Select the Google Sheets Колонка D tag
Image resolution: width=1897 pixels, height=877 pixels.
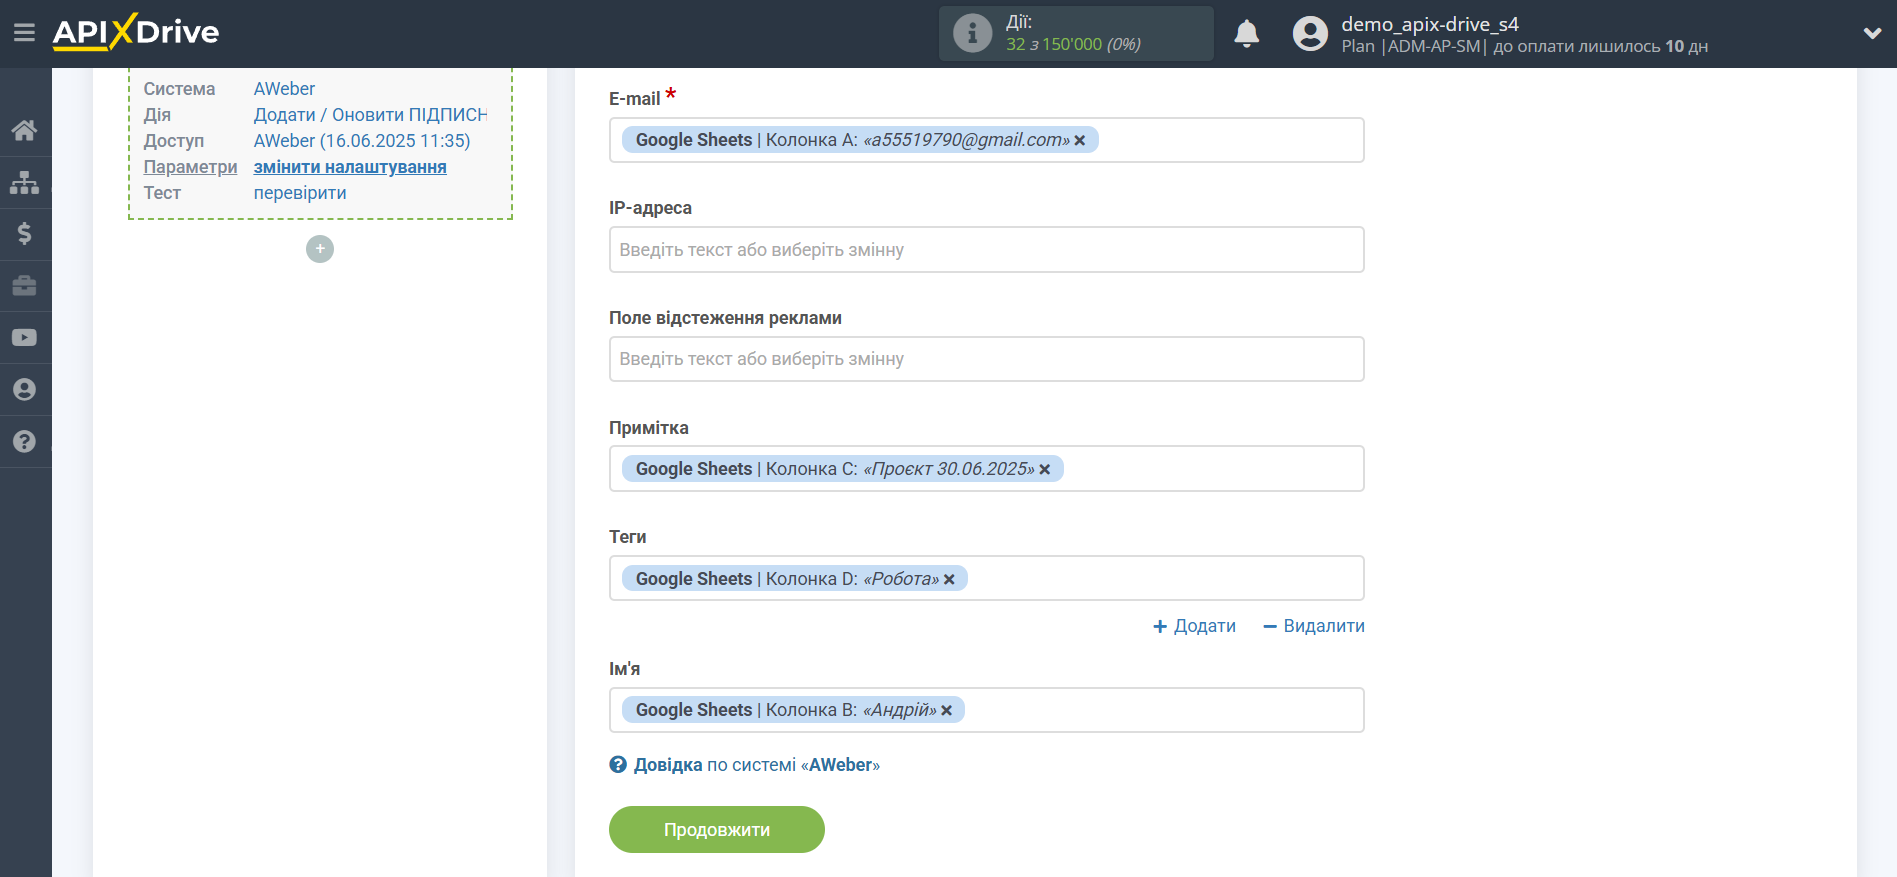click(x=795, y=579)
